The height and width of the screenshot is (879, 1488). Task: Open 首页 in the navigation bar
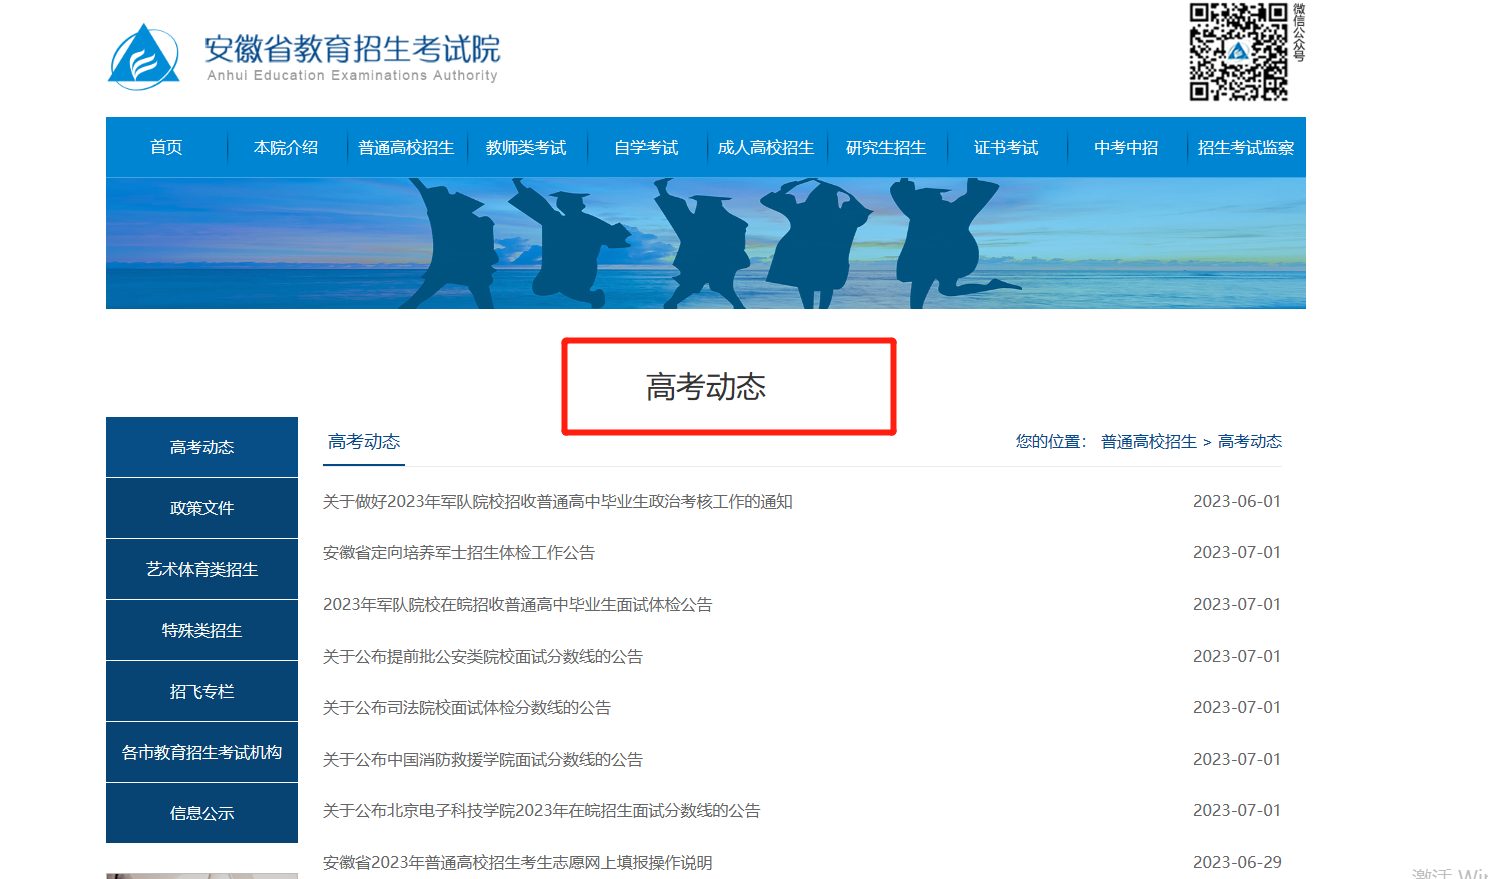point(166,148)
